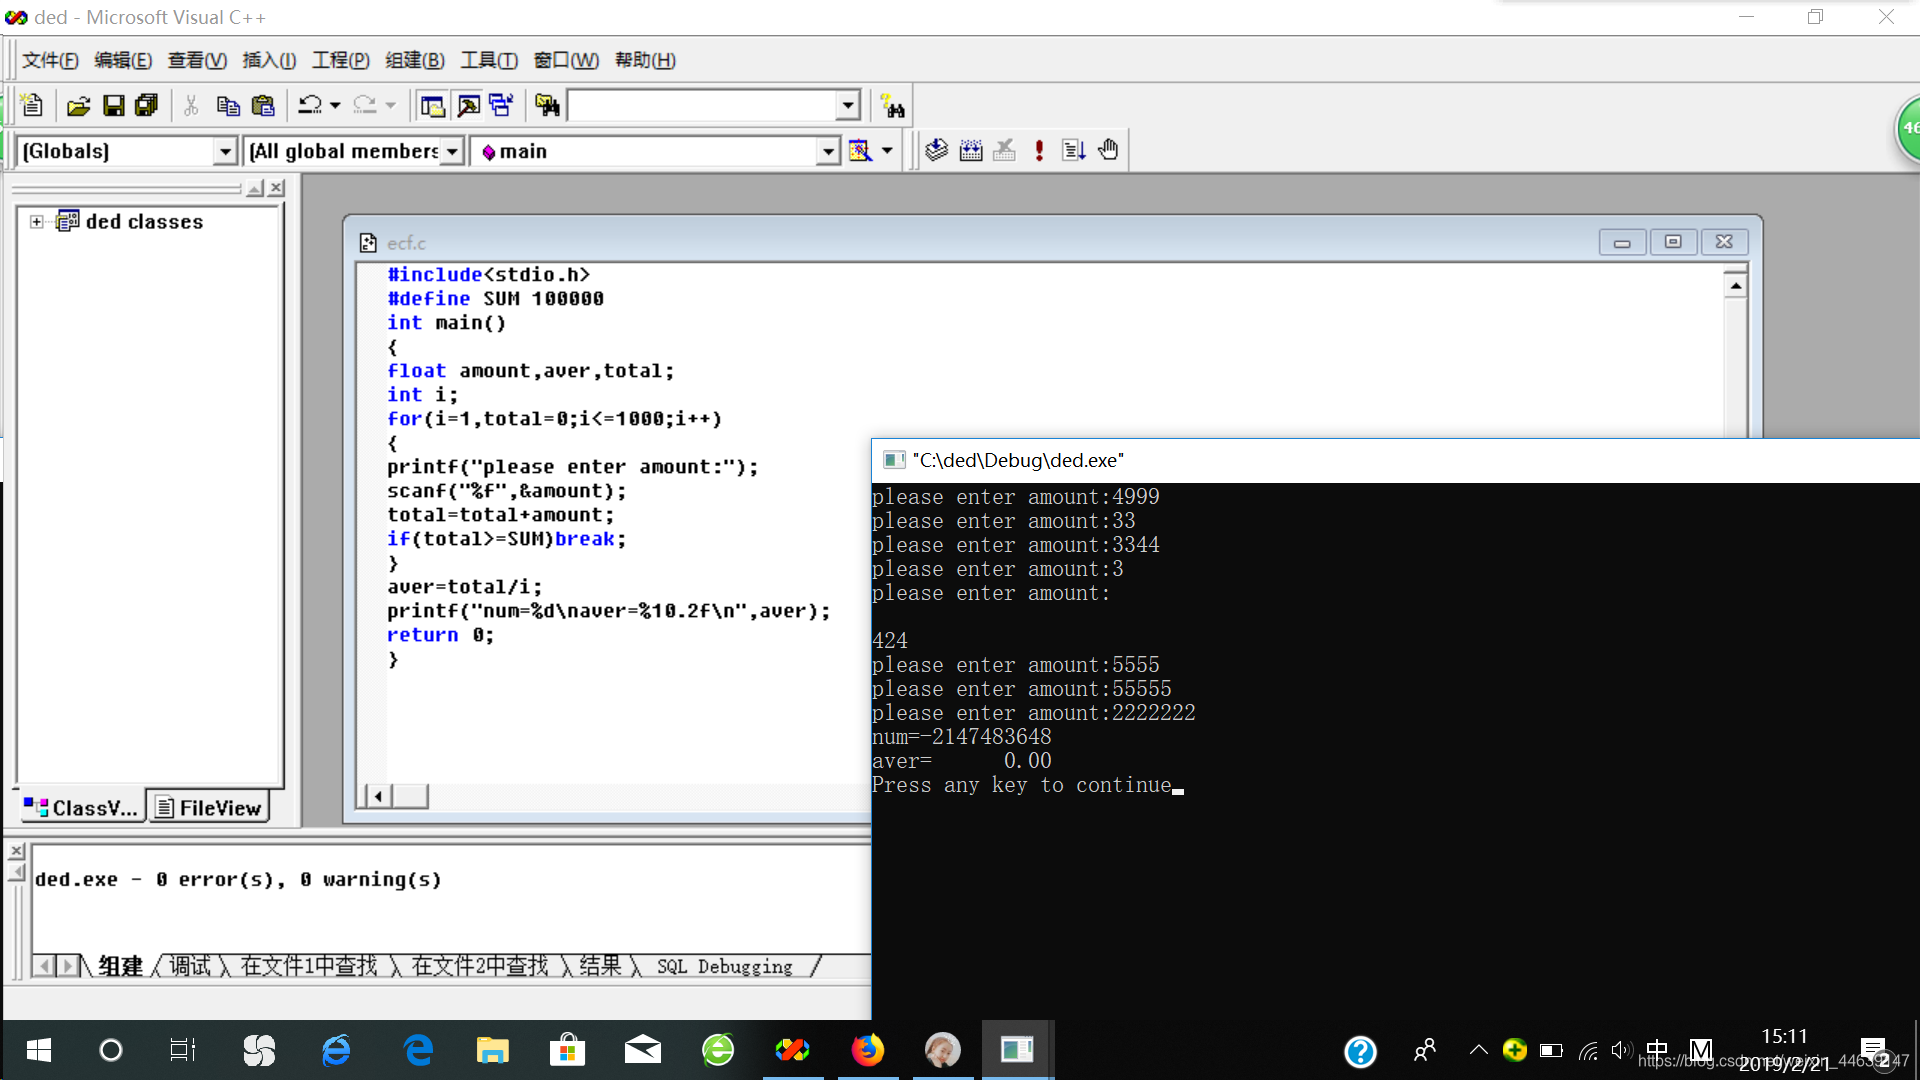This screenshot has height=1080, width=1920.
Task: Click the Copy toolbar icon
Action: pyautogui.click(x=228, y=105)
